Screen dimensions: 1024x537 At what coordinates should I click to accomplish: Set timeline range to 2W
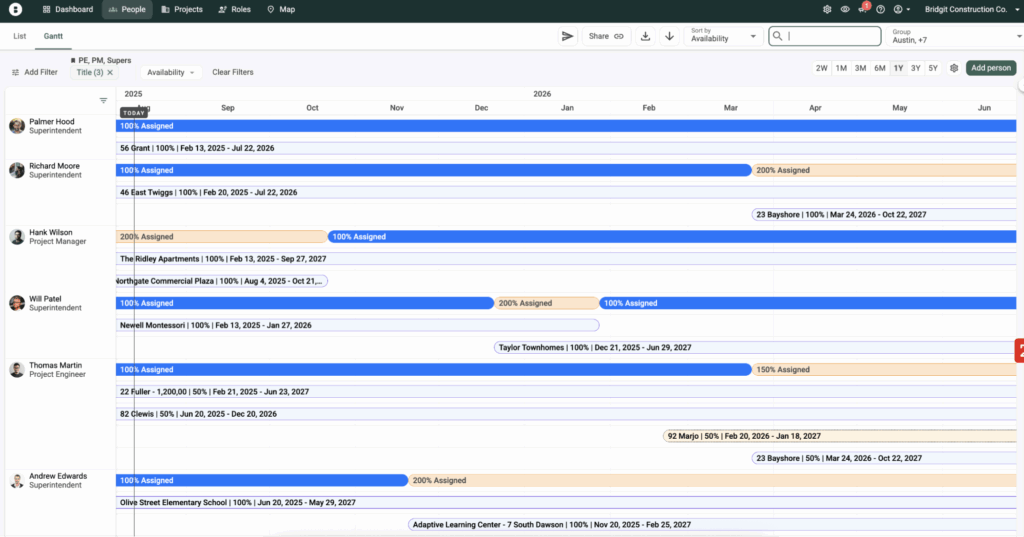822,68
